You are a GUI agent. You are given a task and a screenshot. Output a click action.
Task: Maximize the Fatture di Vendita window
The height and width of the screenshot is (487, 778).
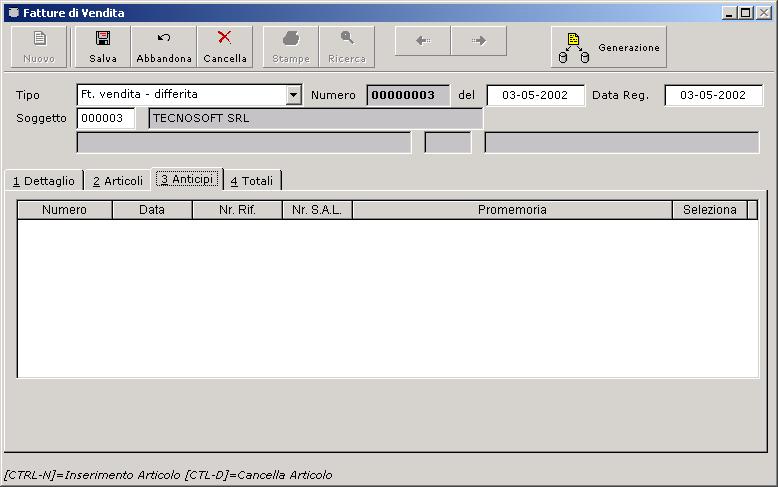(x=745, y=13)
